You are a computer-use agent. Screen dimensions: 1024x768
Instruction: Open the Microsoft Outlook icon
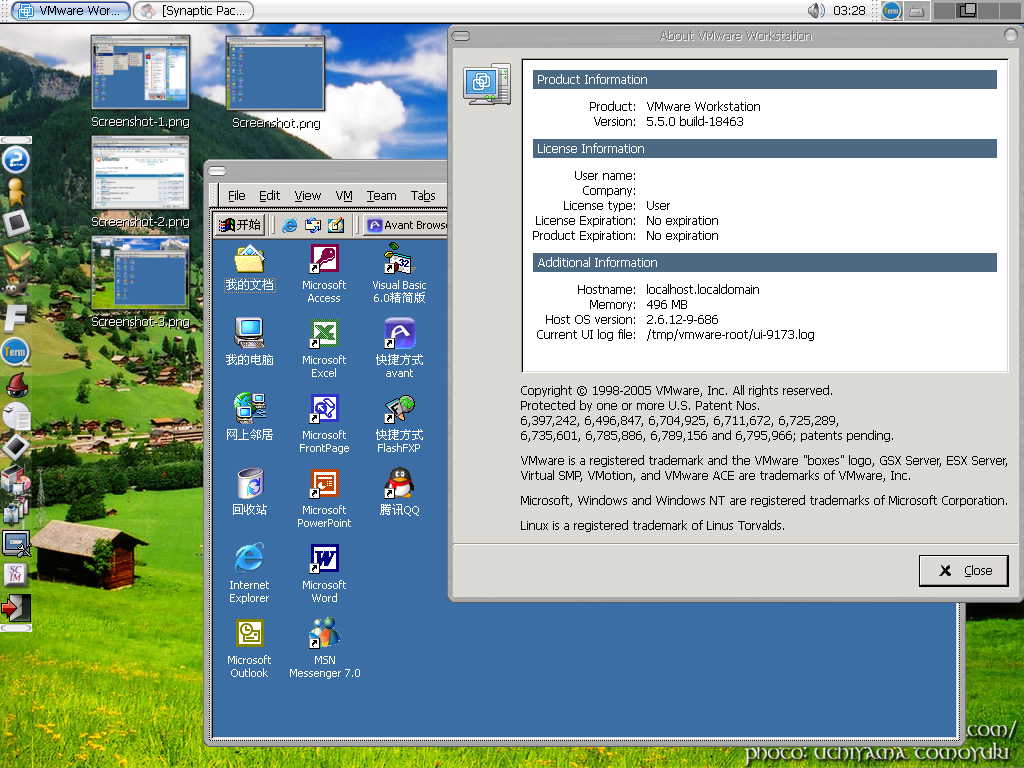tap(249, 648)
